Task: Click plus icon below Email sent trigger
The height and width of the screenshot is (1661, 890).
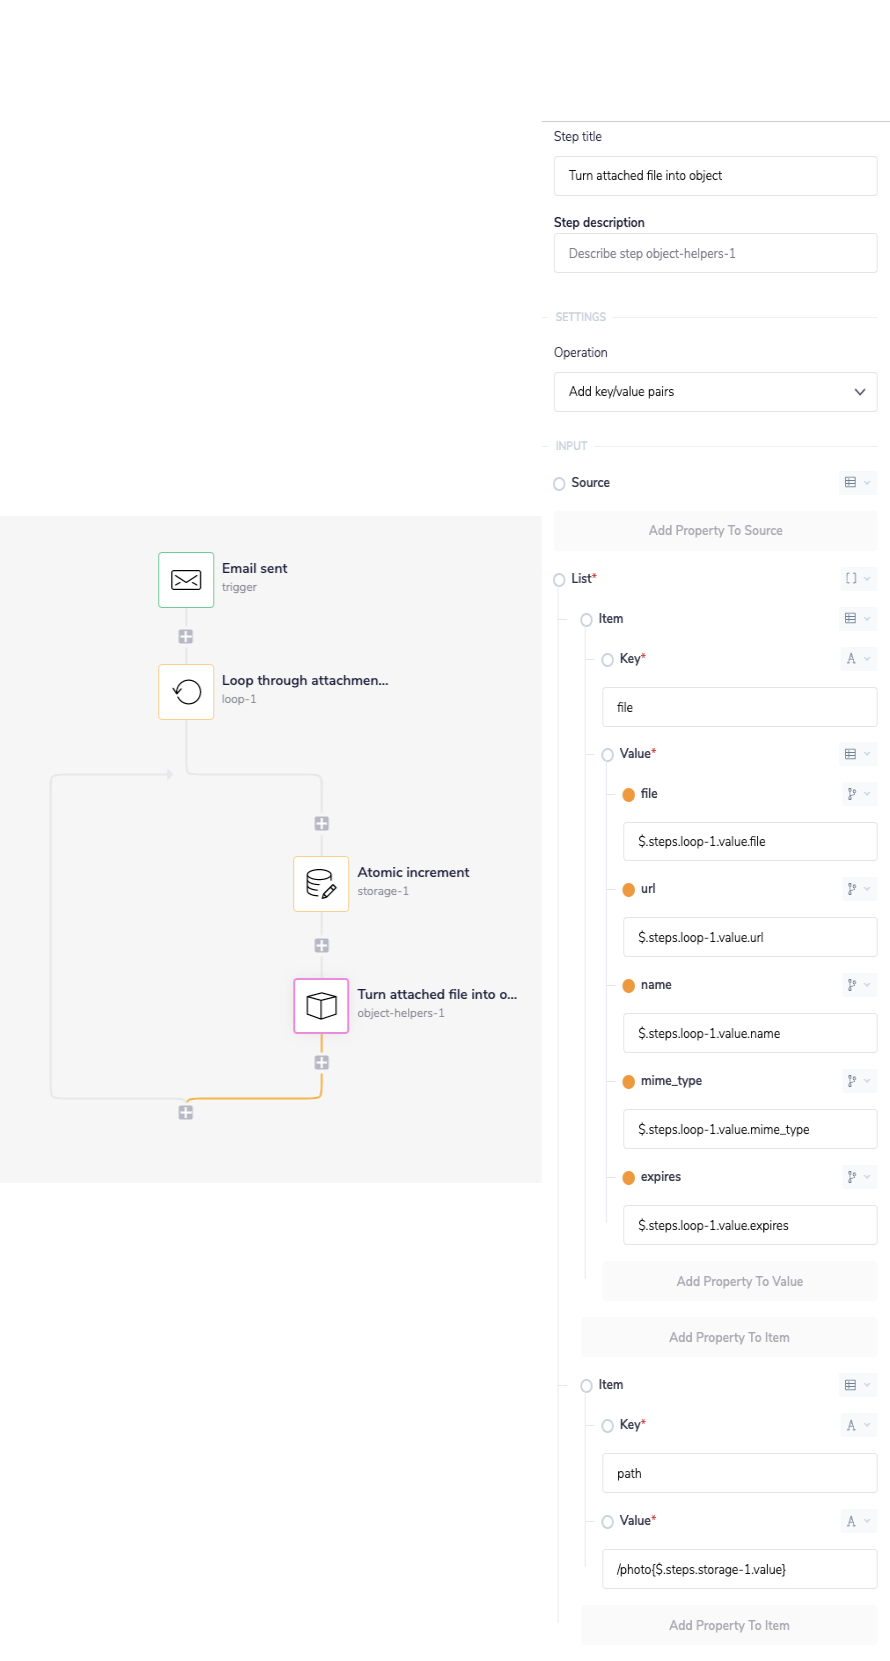Action: click(x=186, y=637)
